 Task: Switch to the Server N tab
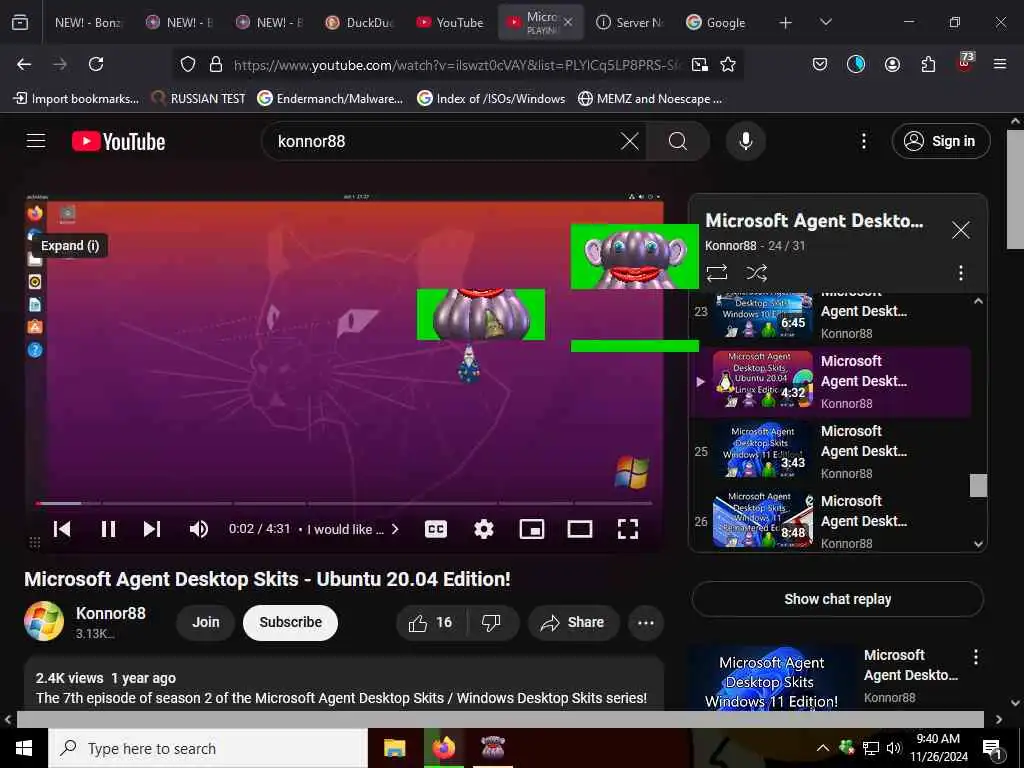tap(631, 22)
